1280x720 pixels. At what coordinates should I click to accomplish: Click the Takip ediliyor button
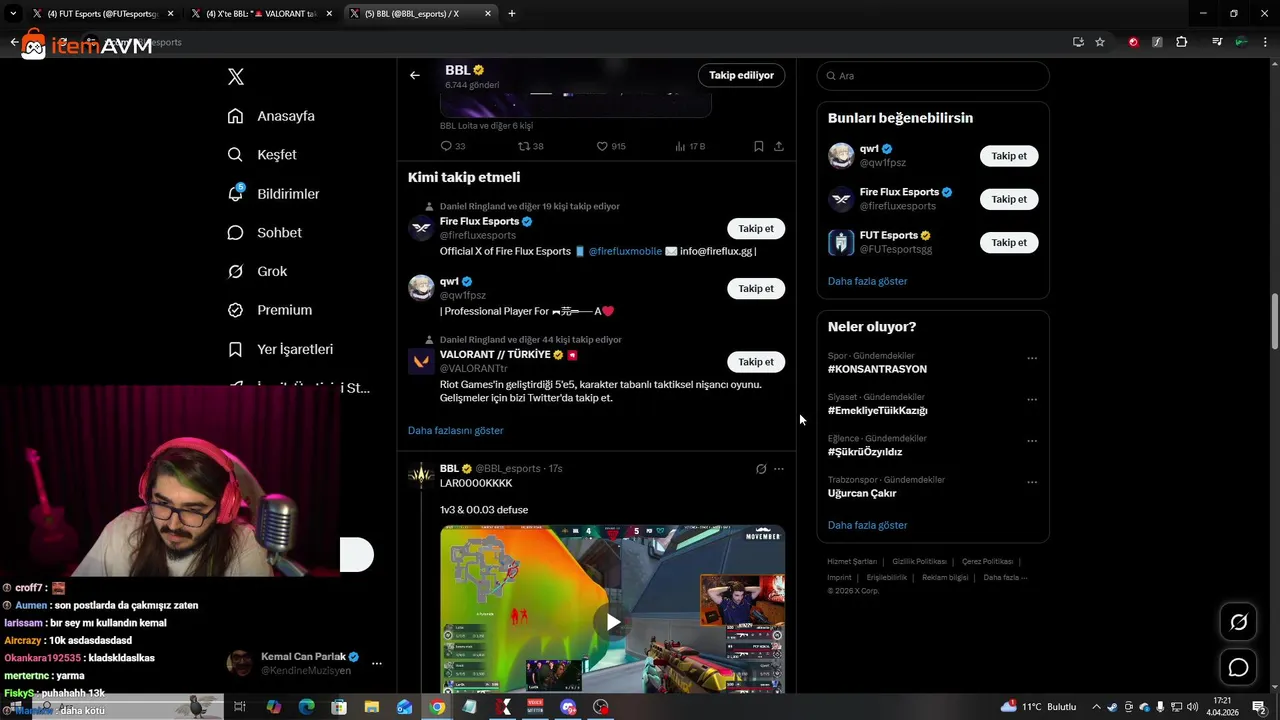coord(741,75)
